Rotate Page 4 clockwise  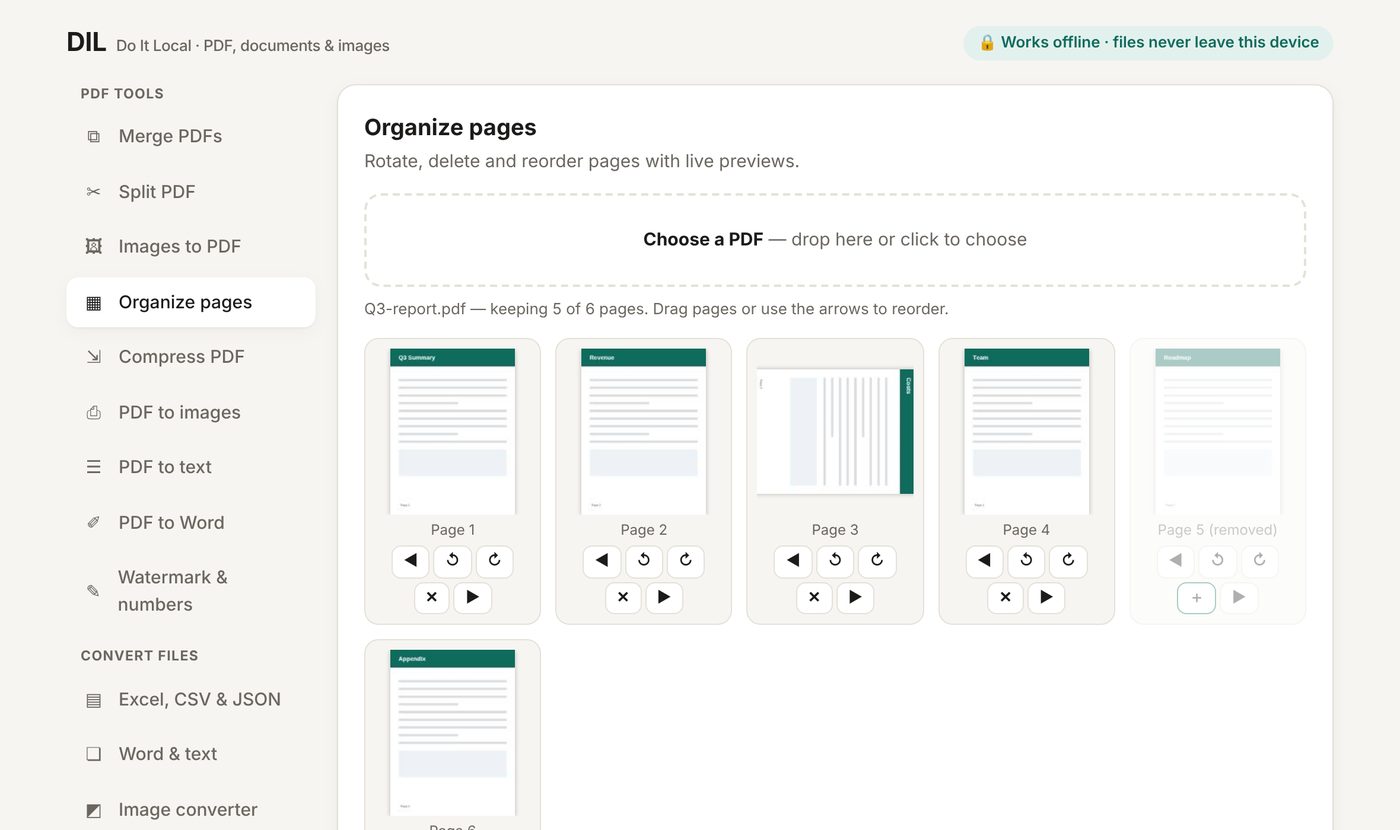pyautogui.click(x=1068, y=561)
